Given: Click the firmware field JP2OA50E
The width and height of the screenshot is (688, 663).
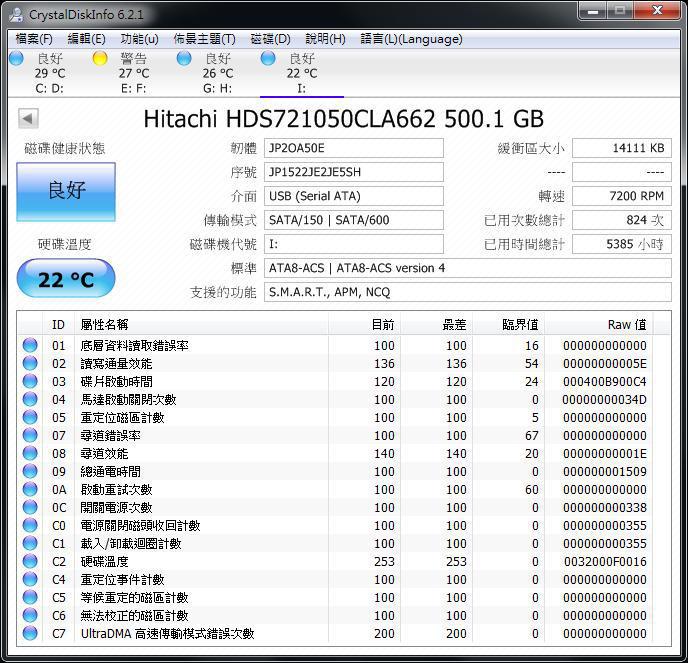Looking at the screenshot, I should (354, 148).
